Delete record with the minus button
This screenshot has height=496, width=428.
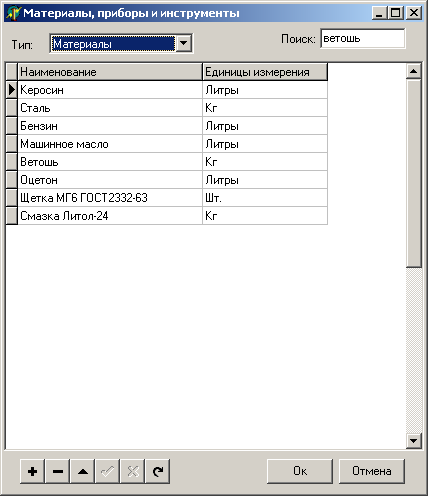point(58,471)
